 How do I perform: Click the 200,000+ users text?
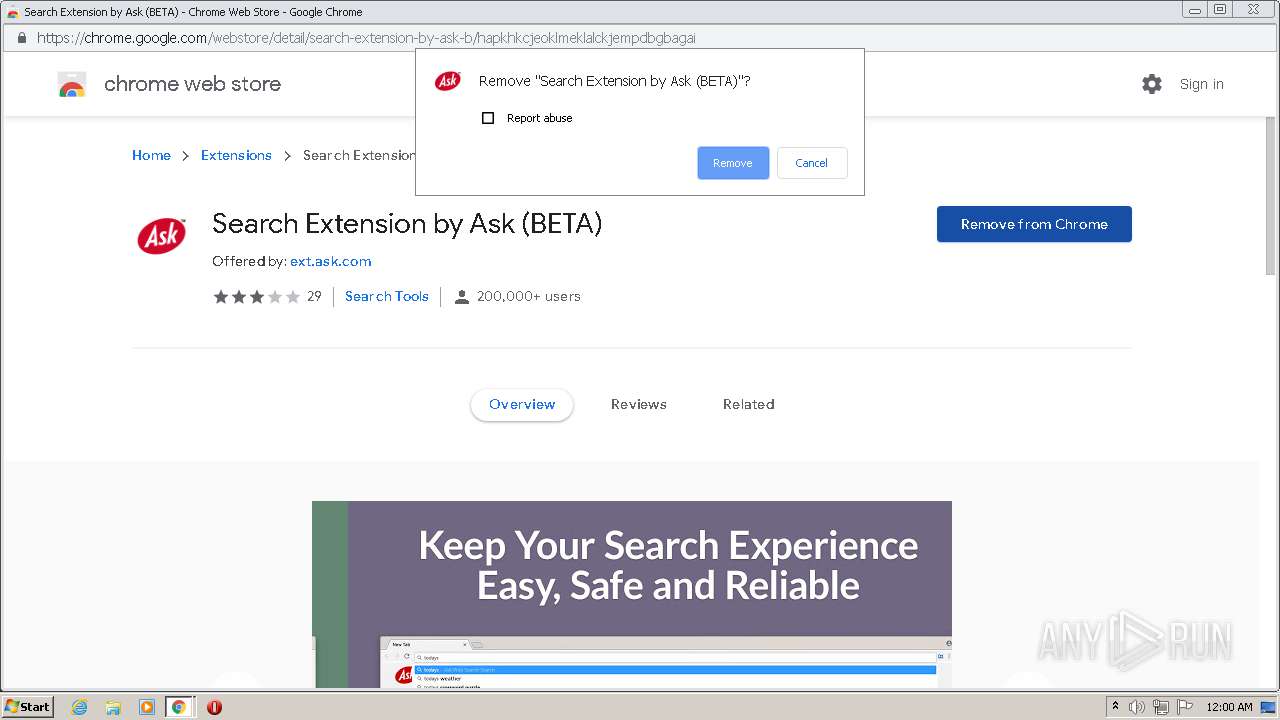(x=529, y=296)
